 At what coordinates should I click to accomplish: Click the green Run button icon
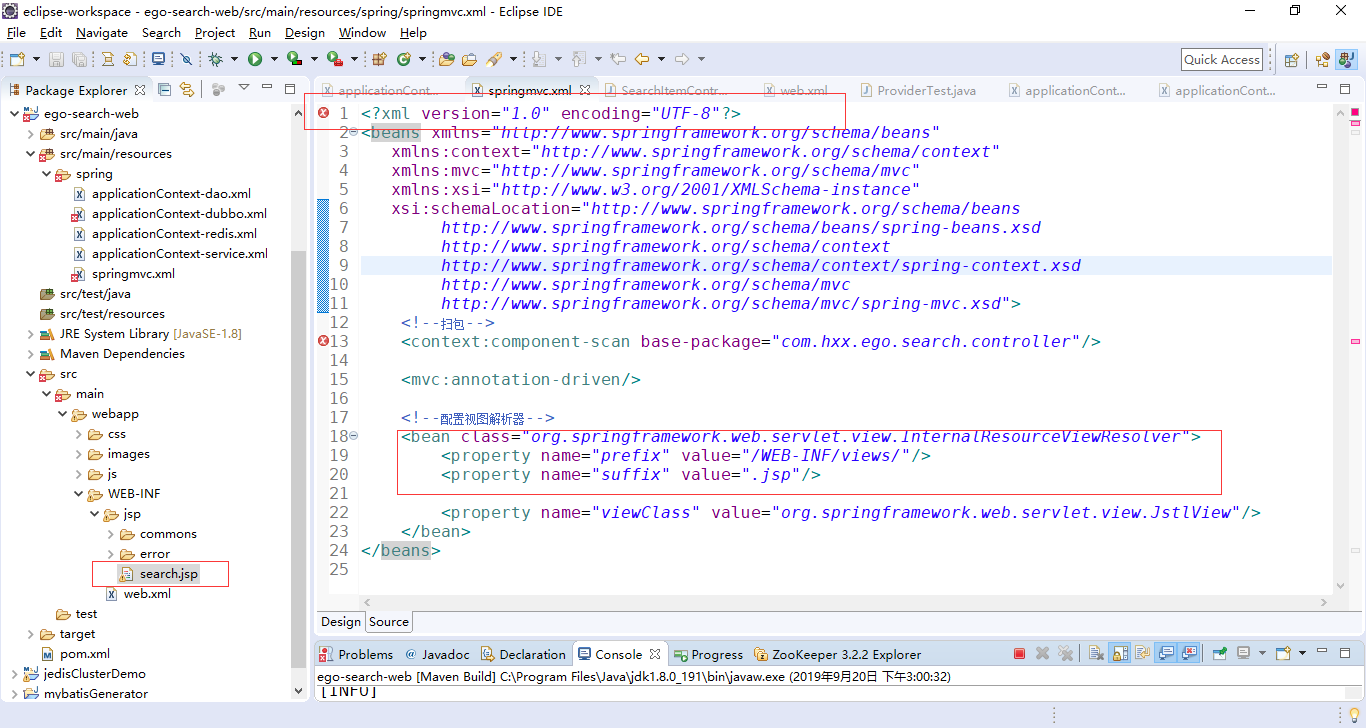tap(255, 59)
